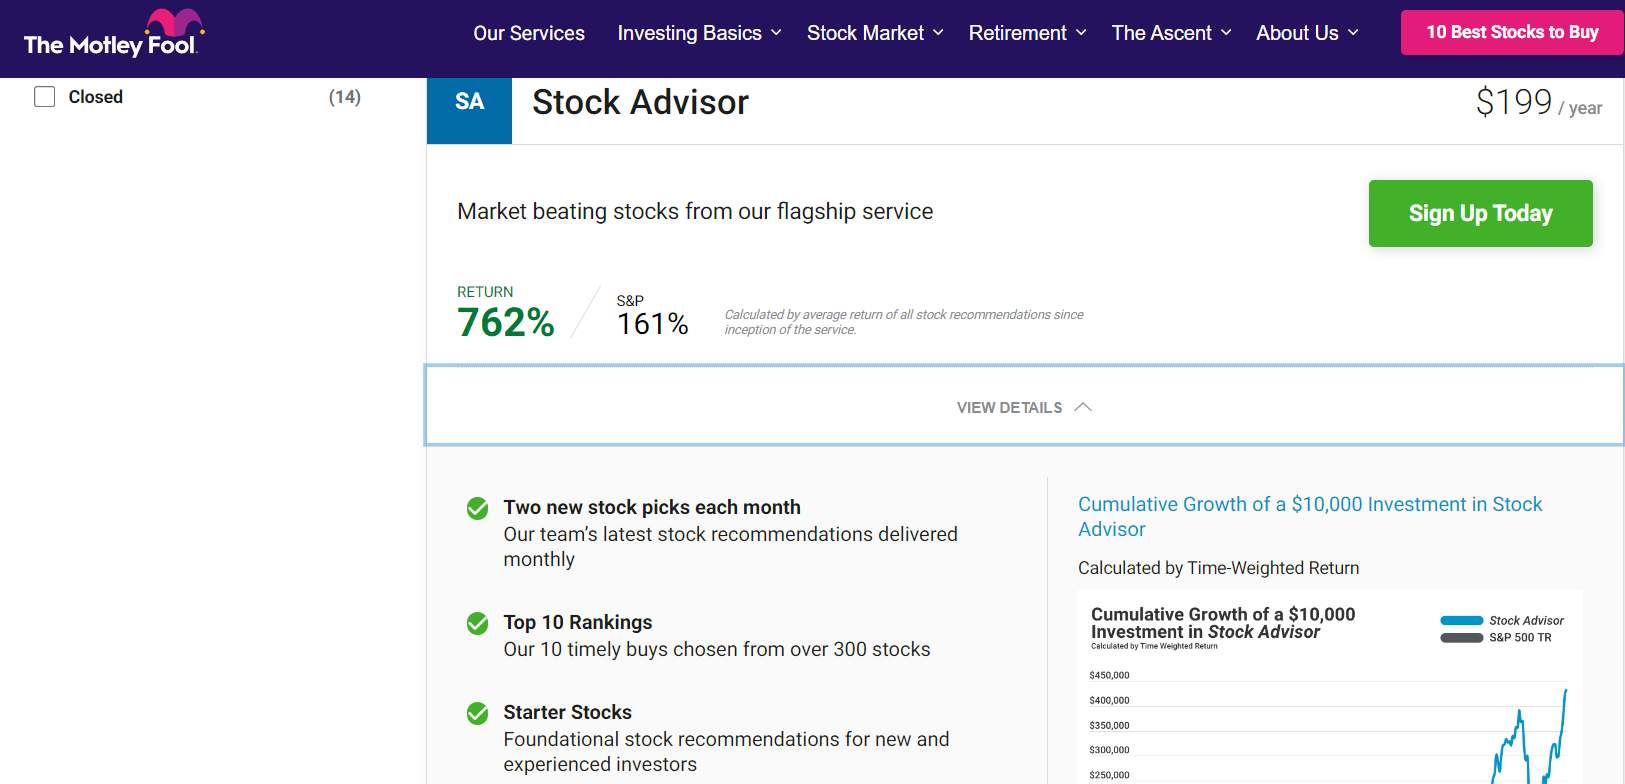Screen dimensions: 1625x784
Task: Toggle the Closed filter checkbox
Action: click(x=45, y=97)
